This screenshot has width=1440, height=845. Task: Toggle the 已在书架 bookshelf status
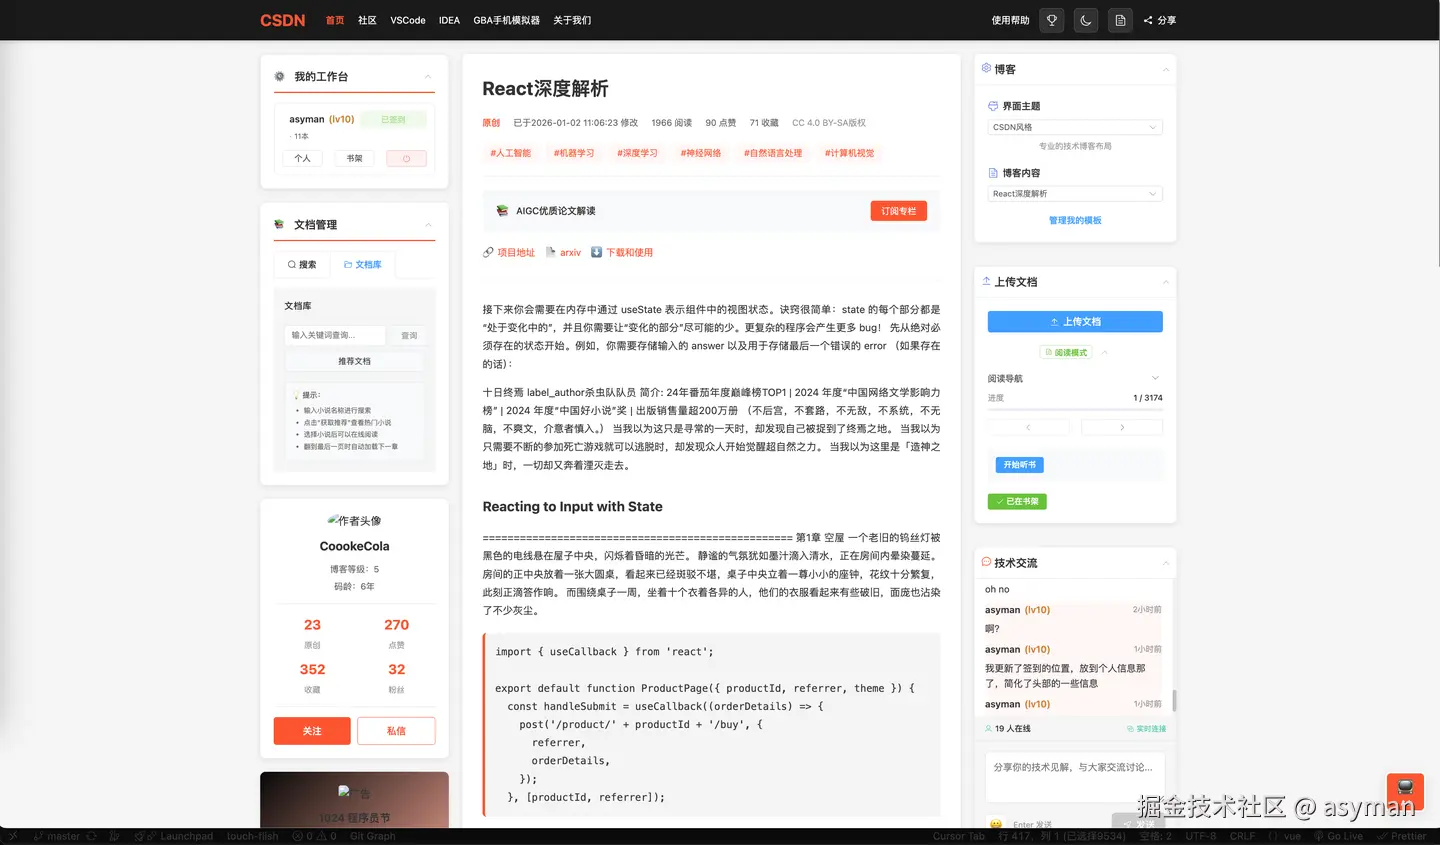1017,502
